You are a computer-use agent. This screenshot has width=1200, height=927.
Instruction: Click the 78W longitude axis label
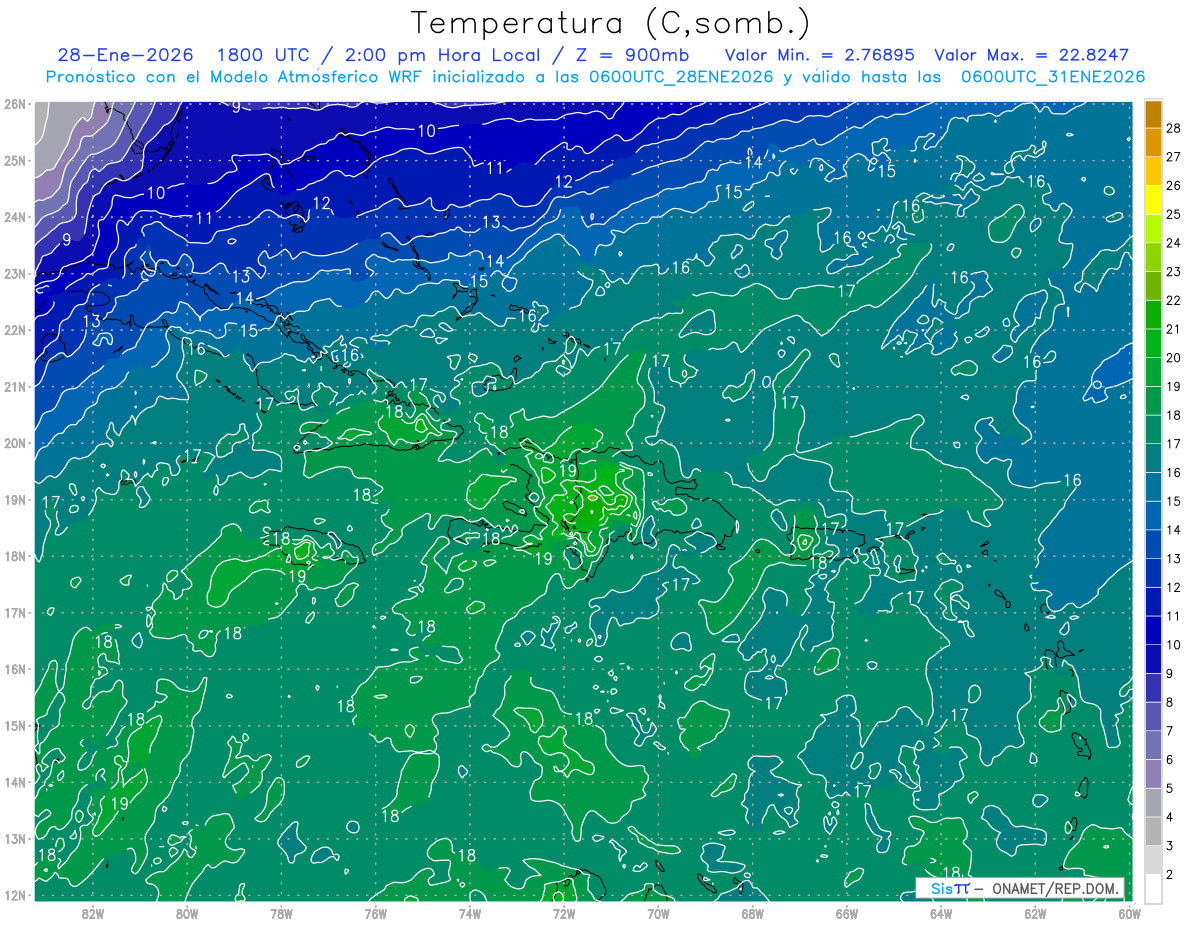click(281, 913)
